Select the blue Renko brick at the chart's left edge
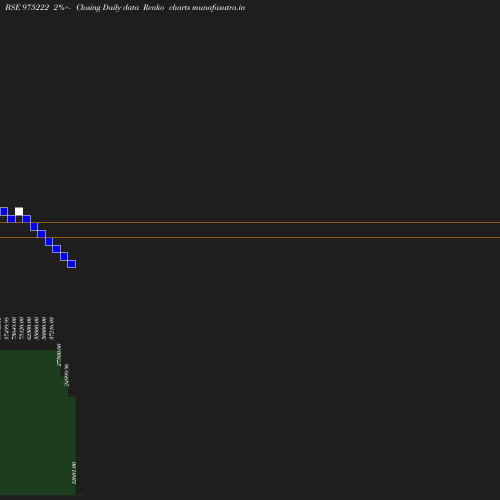Image resolution: width=500 pixels, height=500 pixels. pos(4,211)
